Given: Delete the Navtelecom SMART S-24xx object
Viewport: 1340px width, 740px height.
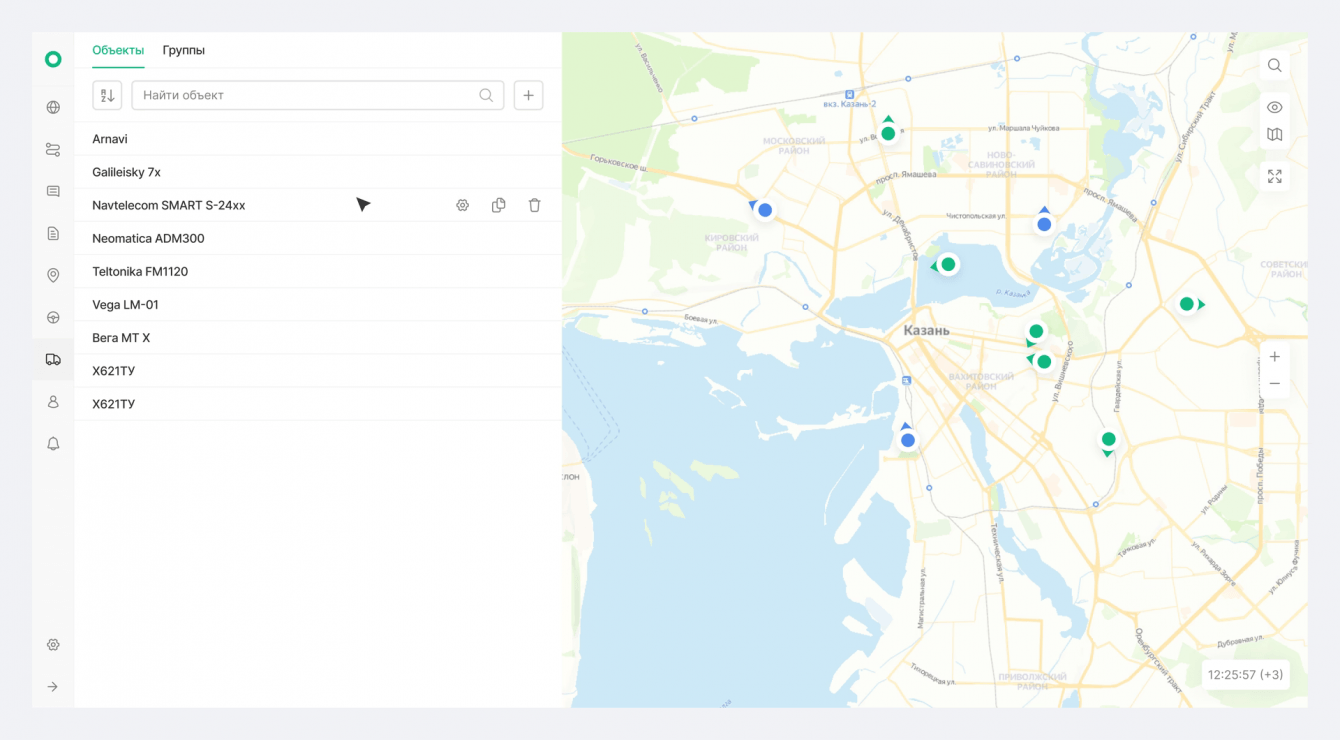Looking at the screenshot, I should (535, 205).
